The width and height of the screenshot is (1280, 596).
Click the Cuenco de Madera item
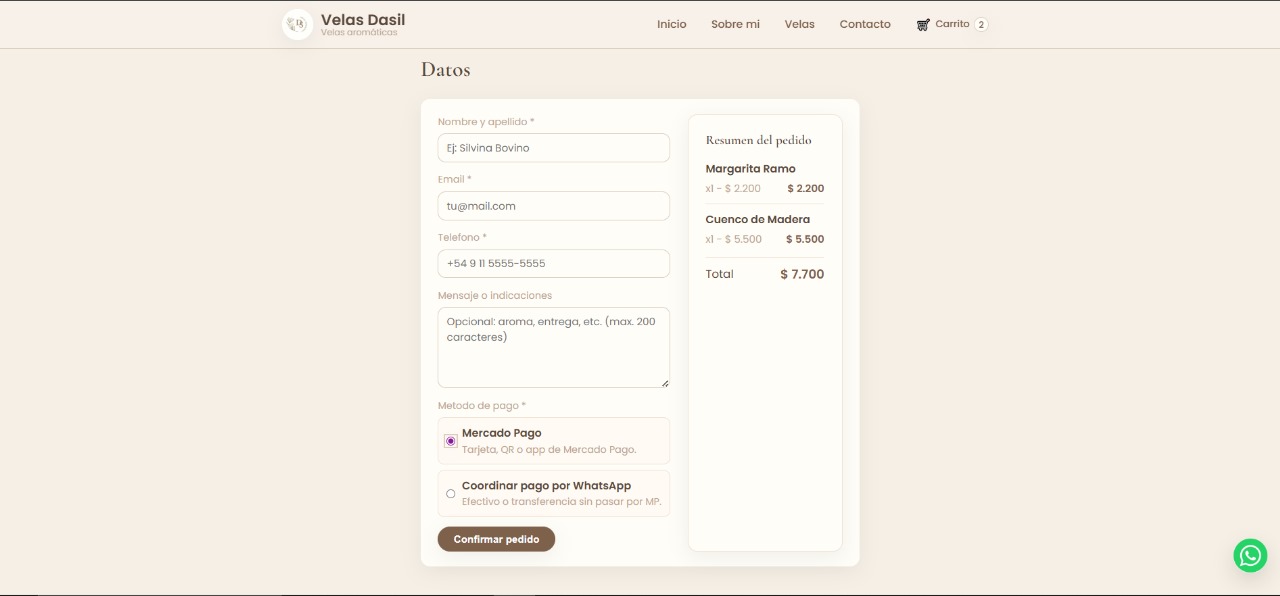point(757,219)
